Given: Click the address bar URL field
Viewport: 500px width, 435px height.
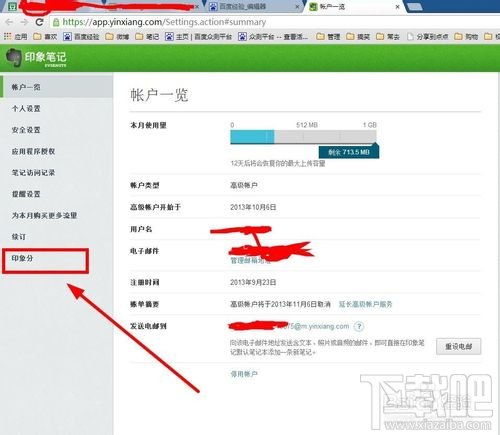Looking at the screenshot, I should pyautogui.click(x=273, y=22).
